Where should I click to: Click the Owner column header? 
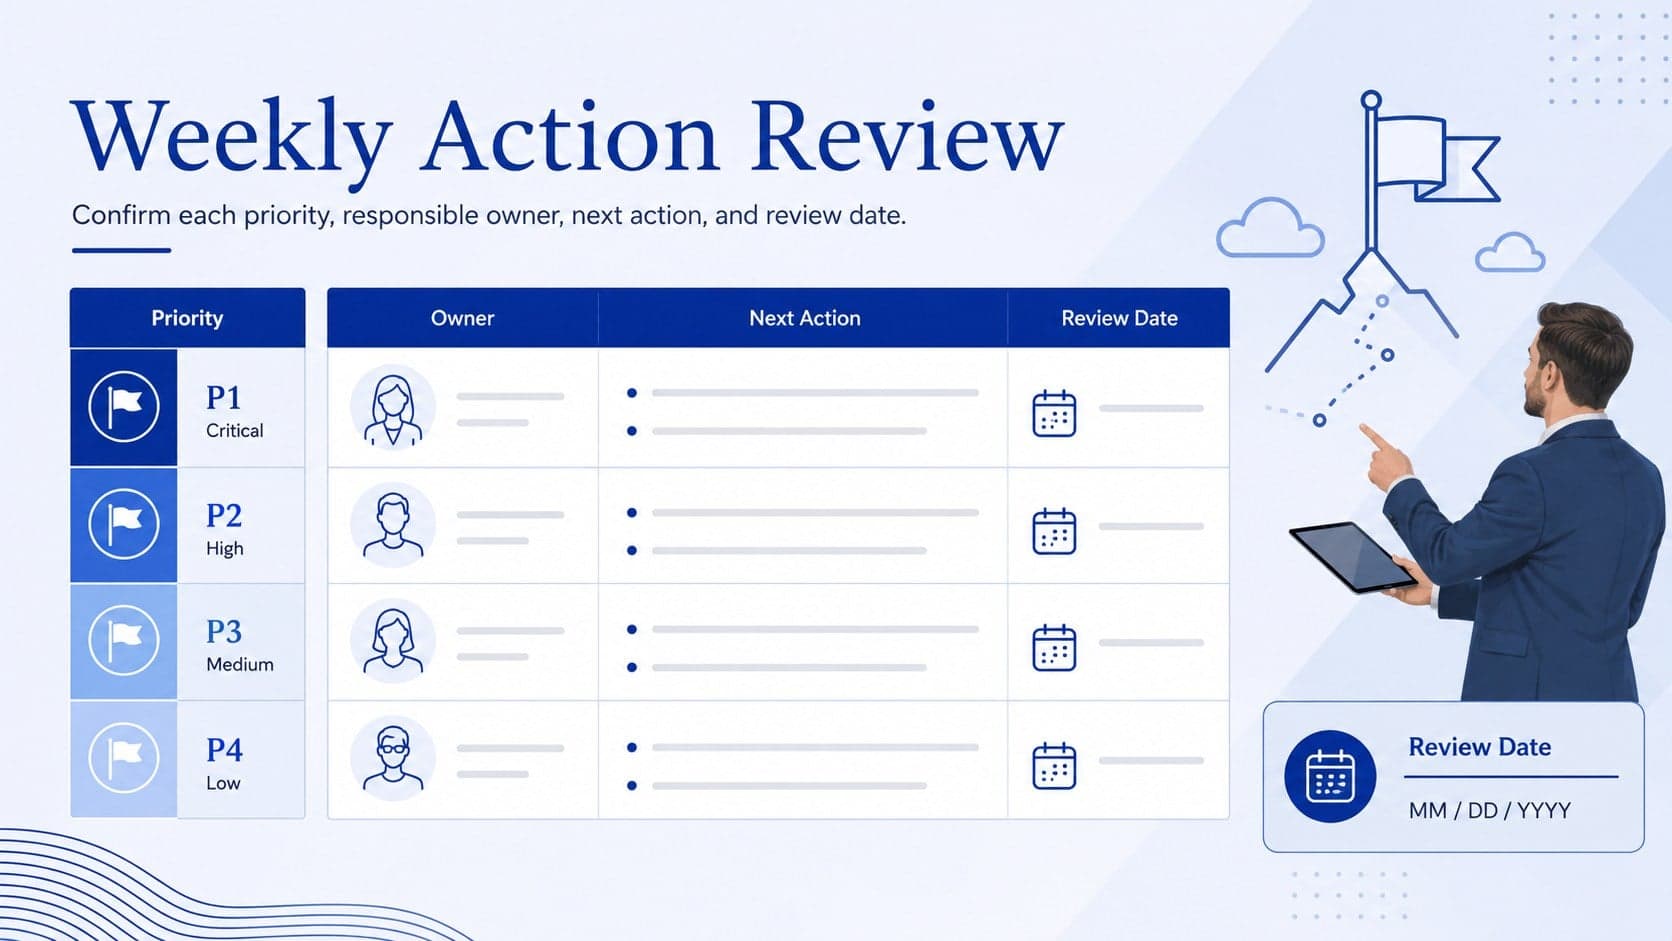coord(463,318)
